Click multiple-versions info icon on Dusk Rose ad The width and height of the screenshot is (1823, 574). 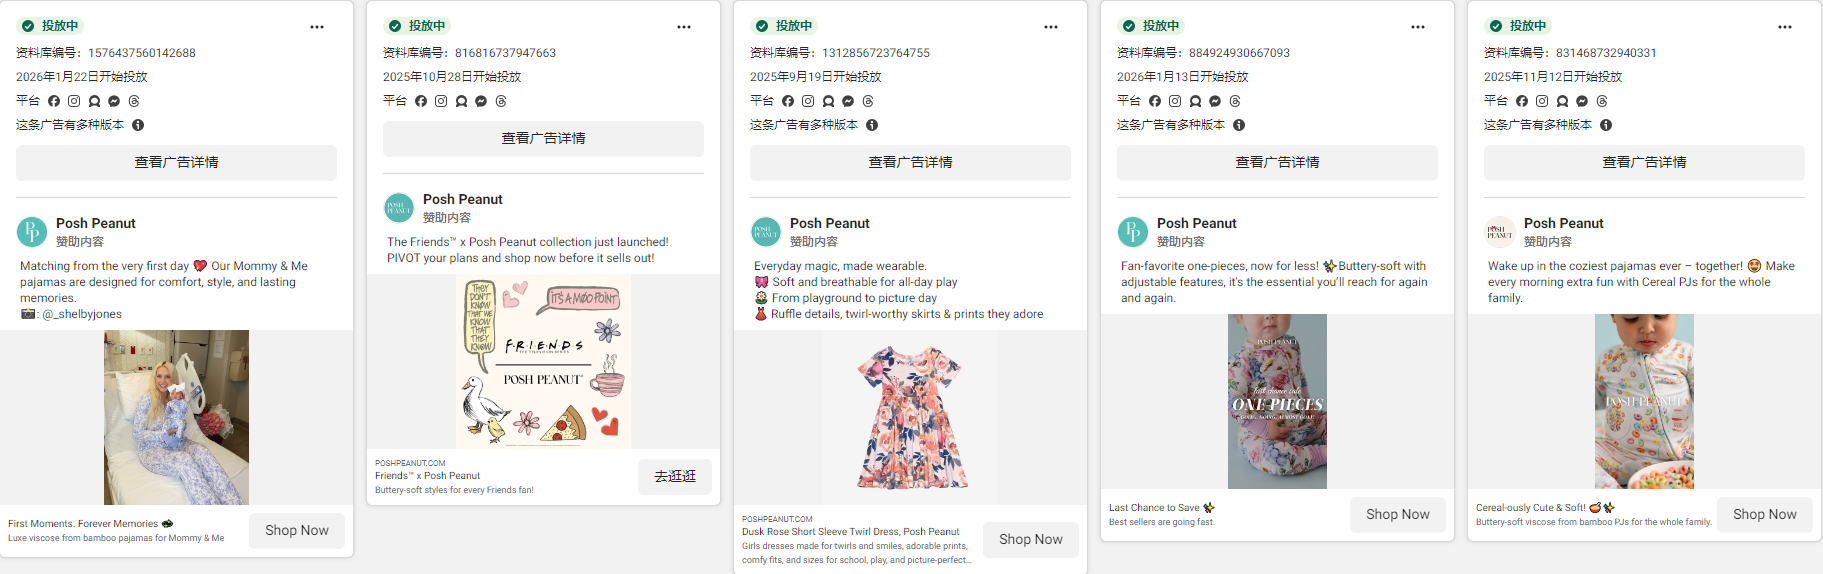[x=872, y=125]
